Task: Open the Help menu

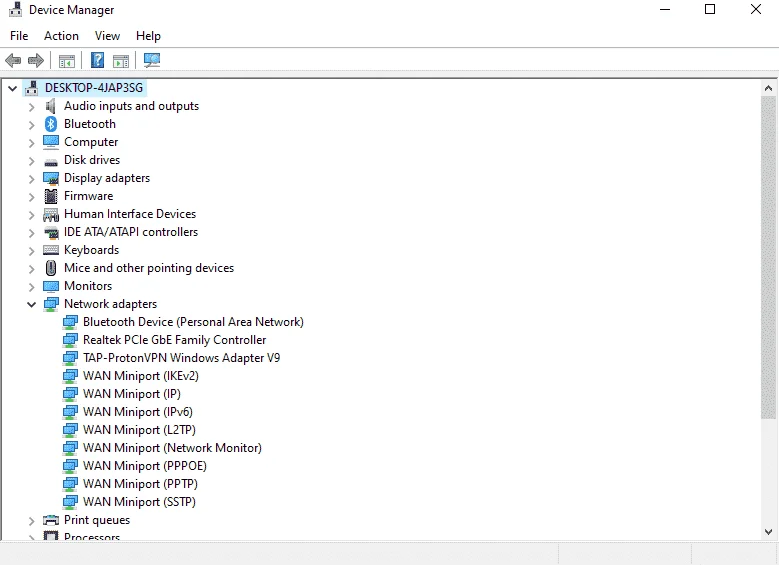Action: [148, 36]
